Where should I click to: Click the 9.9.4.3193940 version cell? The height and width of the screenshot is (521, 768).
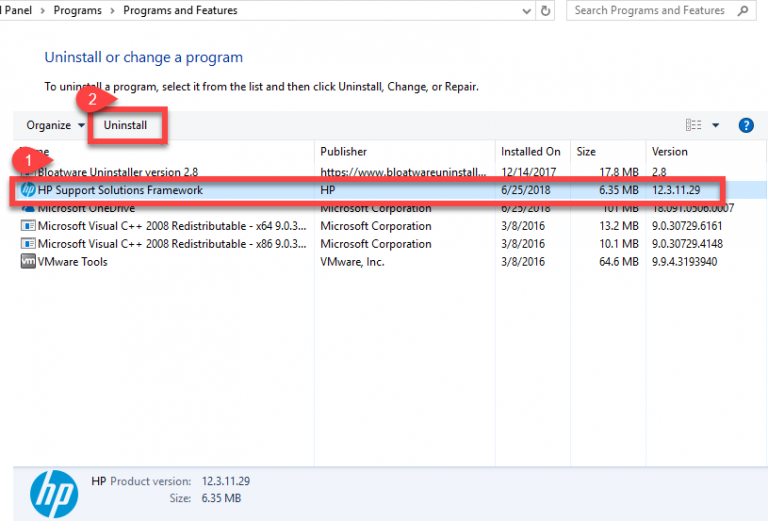[x=684, y=262]
